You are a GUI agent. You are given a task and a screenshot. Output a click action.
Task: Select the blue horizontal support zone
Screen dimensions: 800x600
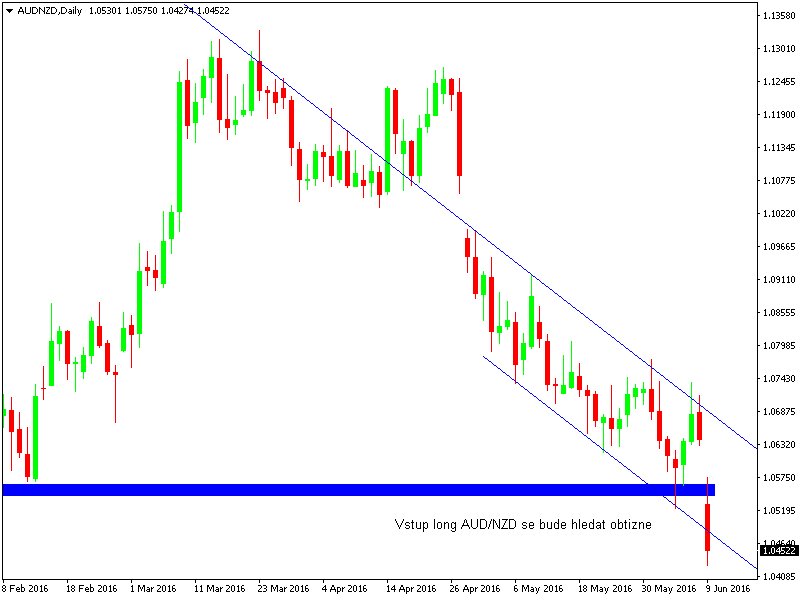point(359,490)
